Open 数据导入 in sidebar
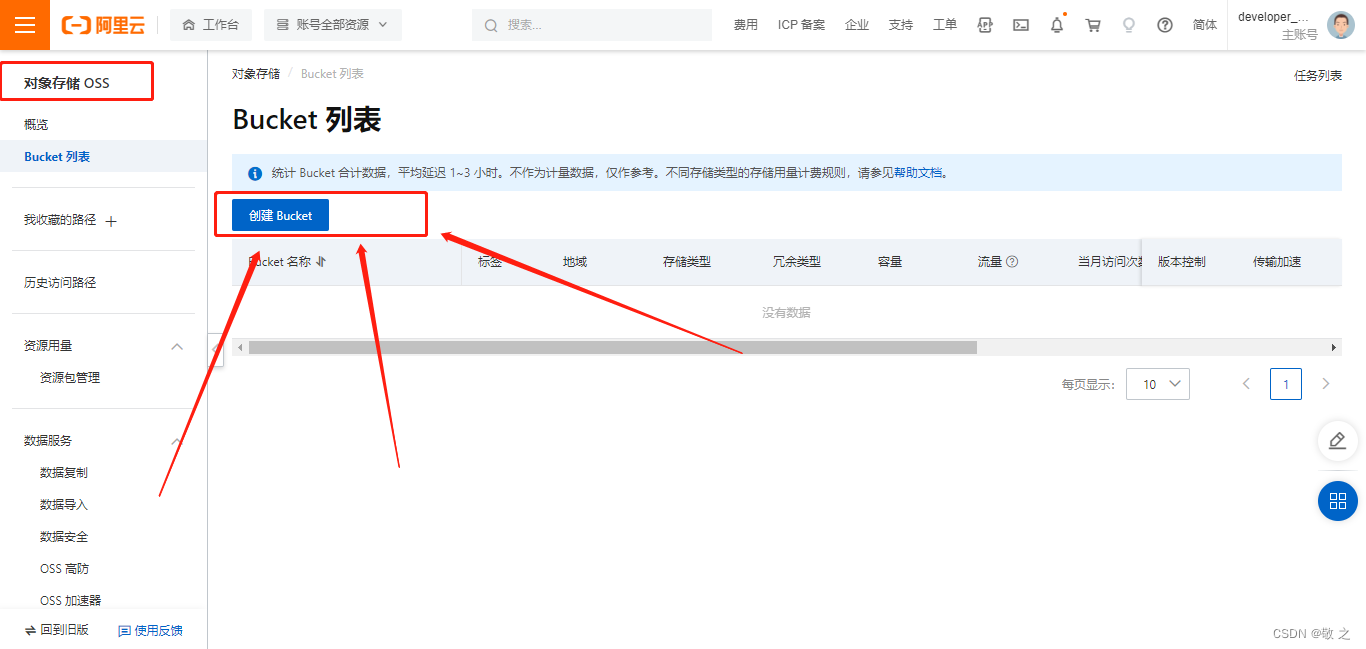The height and width of the screenshot is (649, 1366). [x=64, y=505]
